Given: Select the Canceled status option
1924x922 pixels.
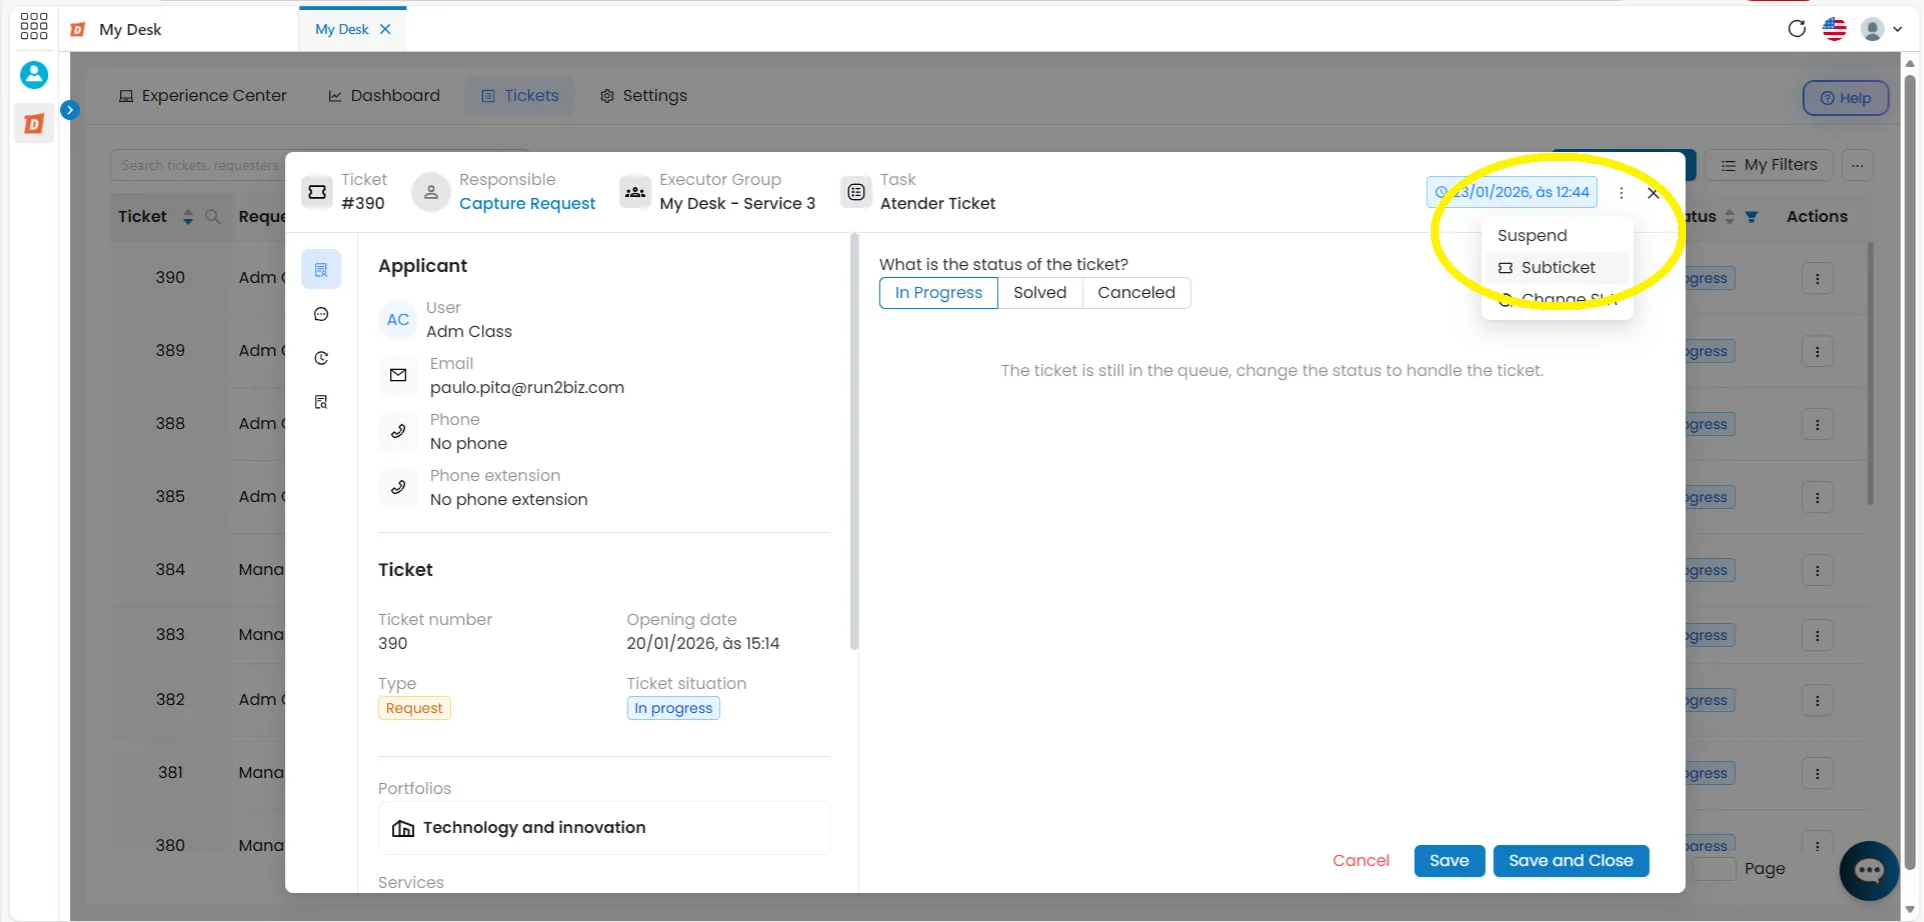Looking at the screenshot, I should coord(1136,293).
